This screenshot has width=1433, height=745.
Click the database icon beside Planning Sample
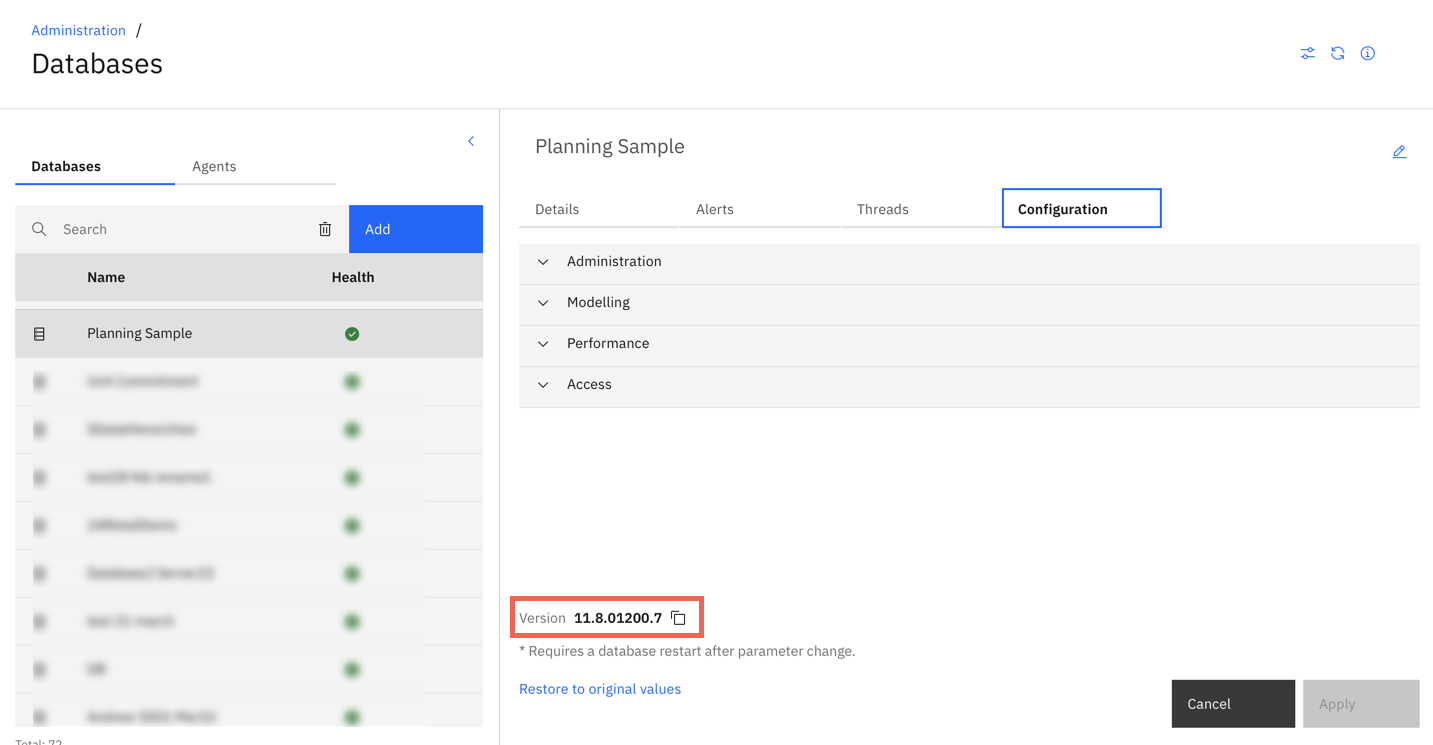(x=41, y=333)
